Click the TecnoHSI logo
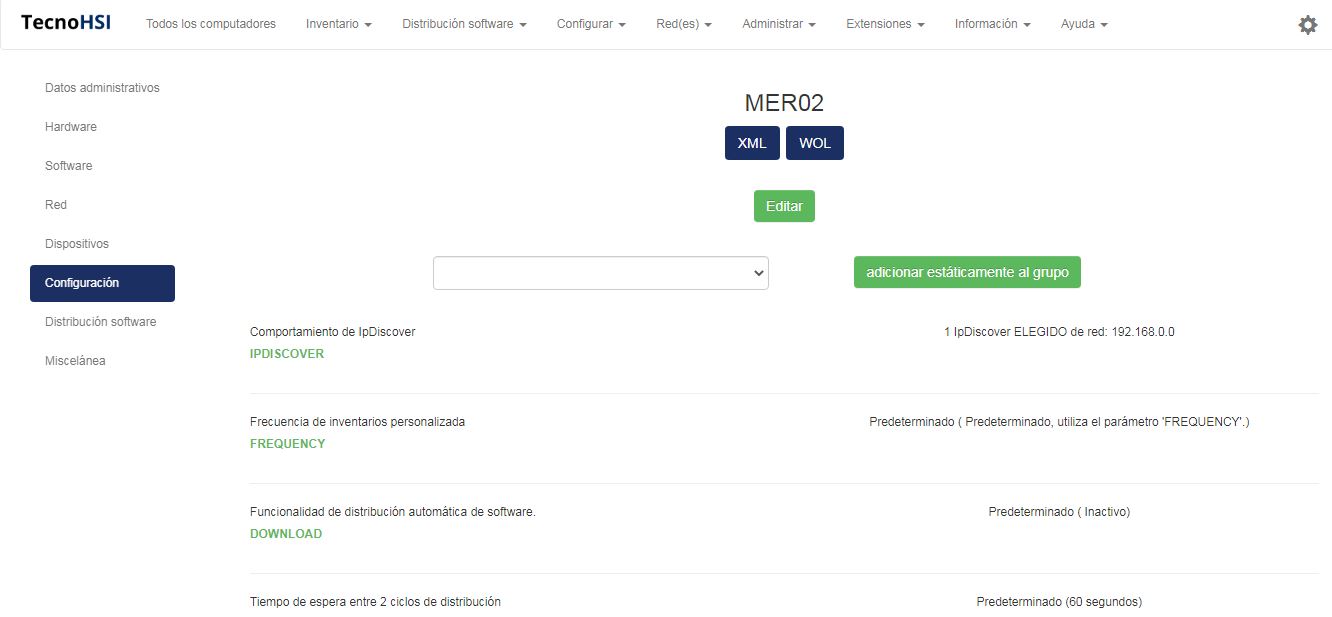Viewport: 1332px width, 617px height. [x=66, y=23]
